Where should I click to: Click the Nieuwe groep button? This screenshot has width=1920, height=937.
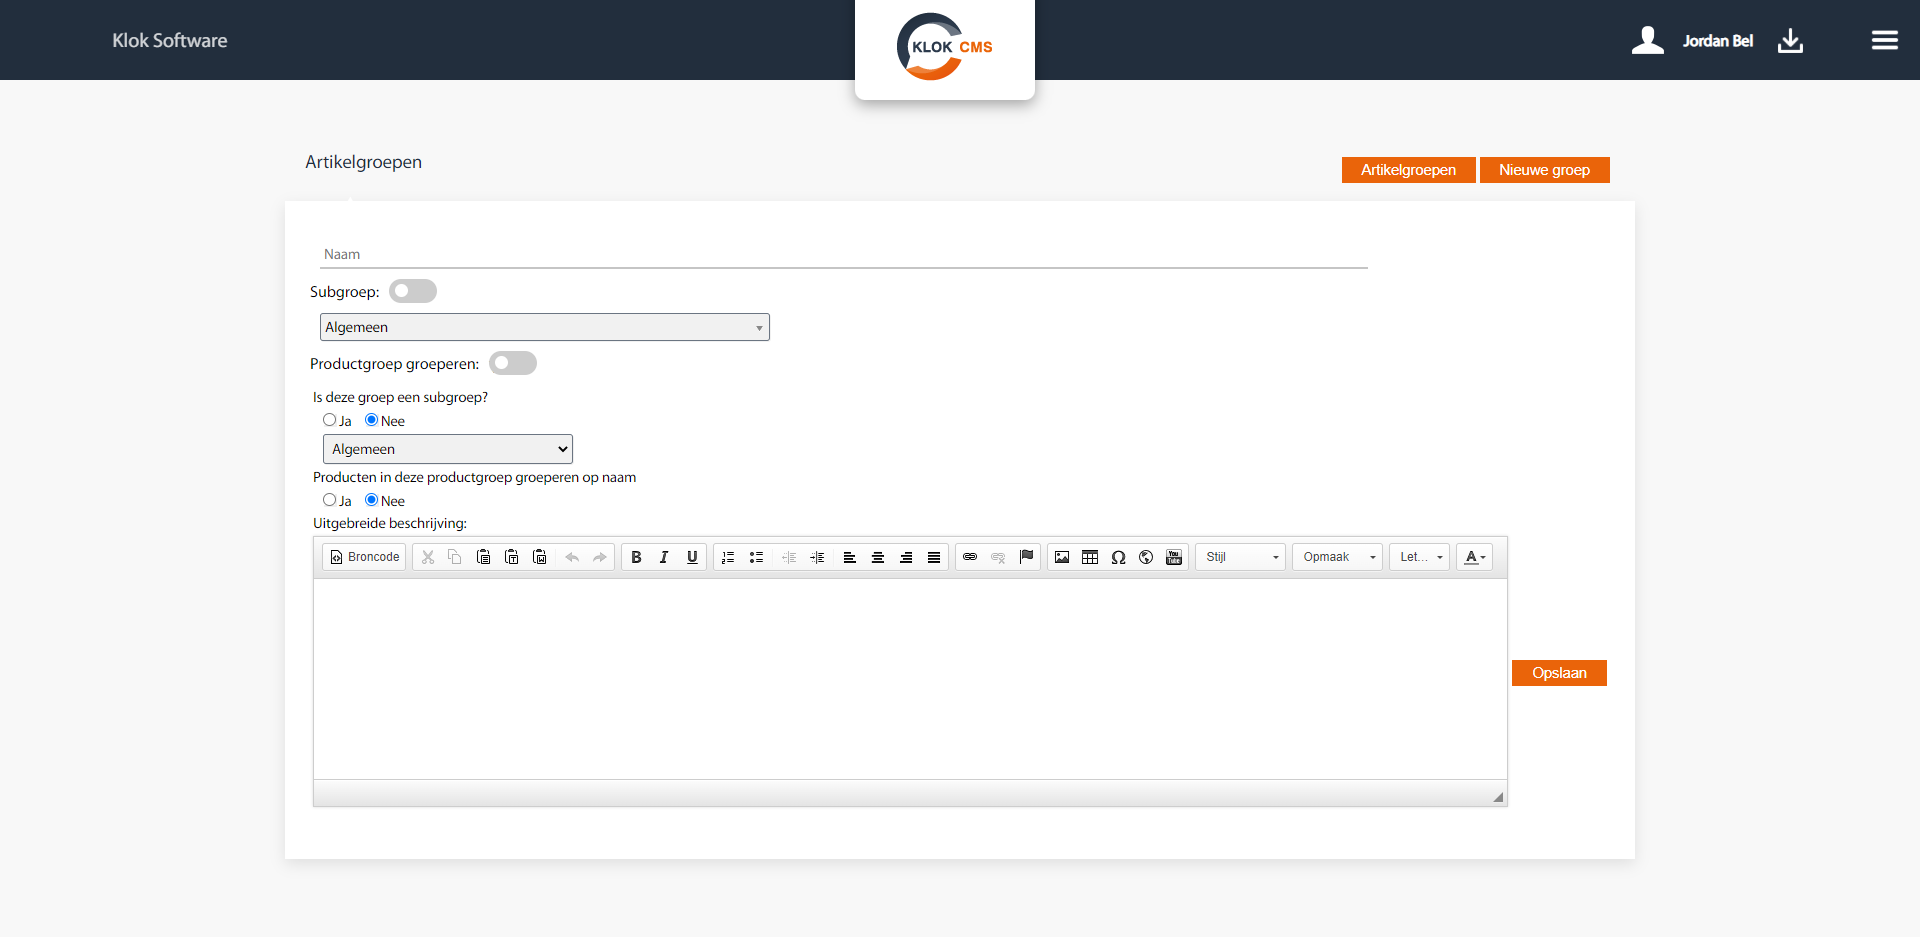pyautogui.click(x=1545, y=170)
